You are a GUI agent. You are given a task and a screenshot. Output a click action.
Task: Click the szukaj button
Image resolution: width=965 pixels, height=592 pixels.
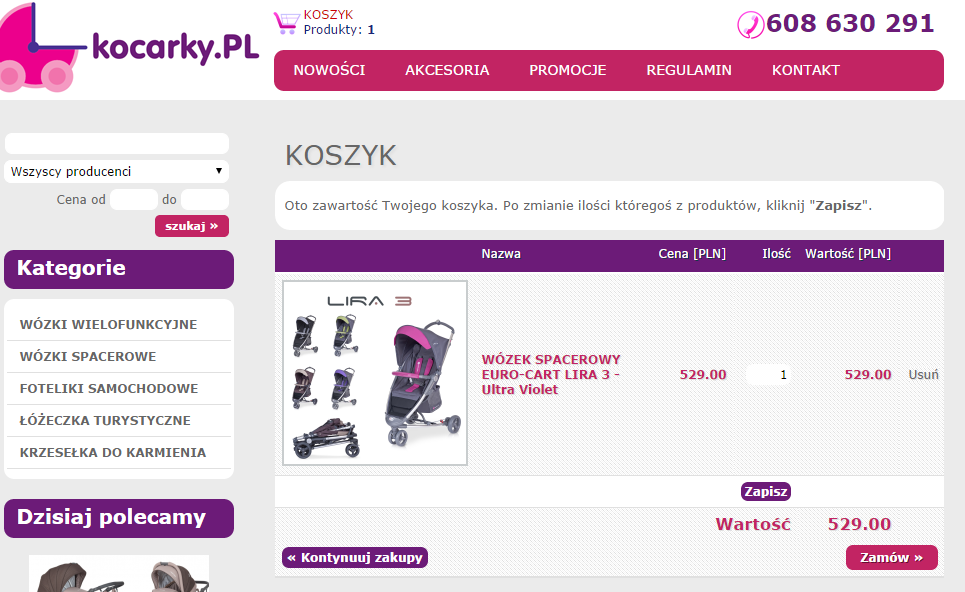click(x=191, y=226)
